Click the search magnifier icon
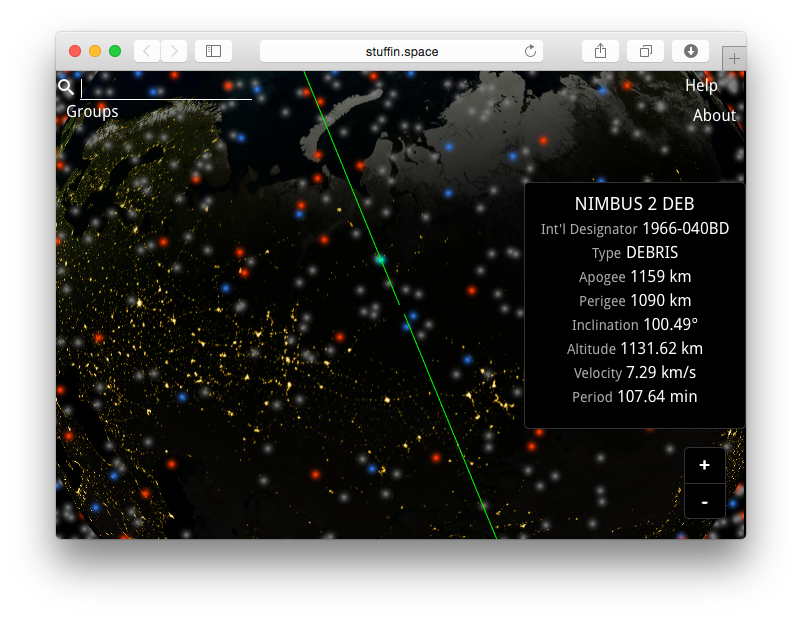 (x=66, y=87)
